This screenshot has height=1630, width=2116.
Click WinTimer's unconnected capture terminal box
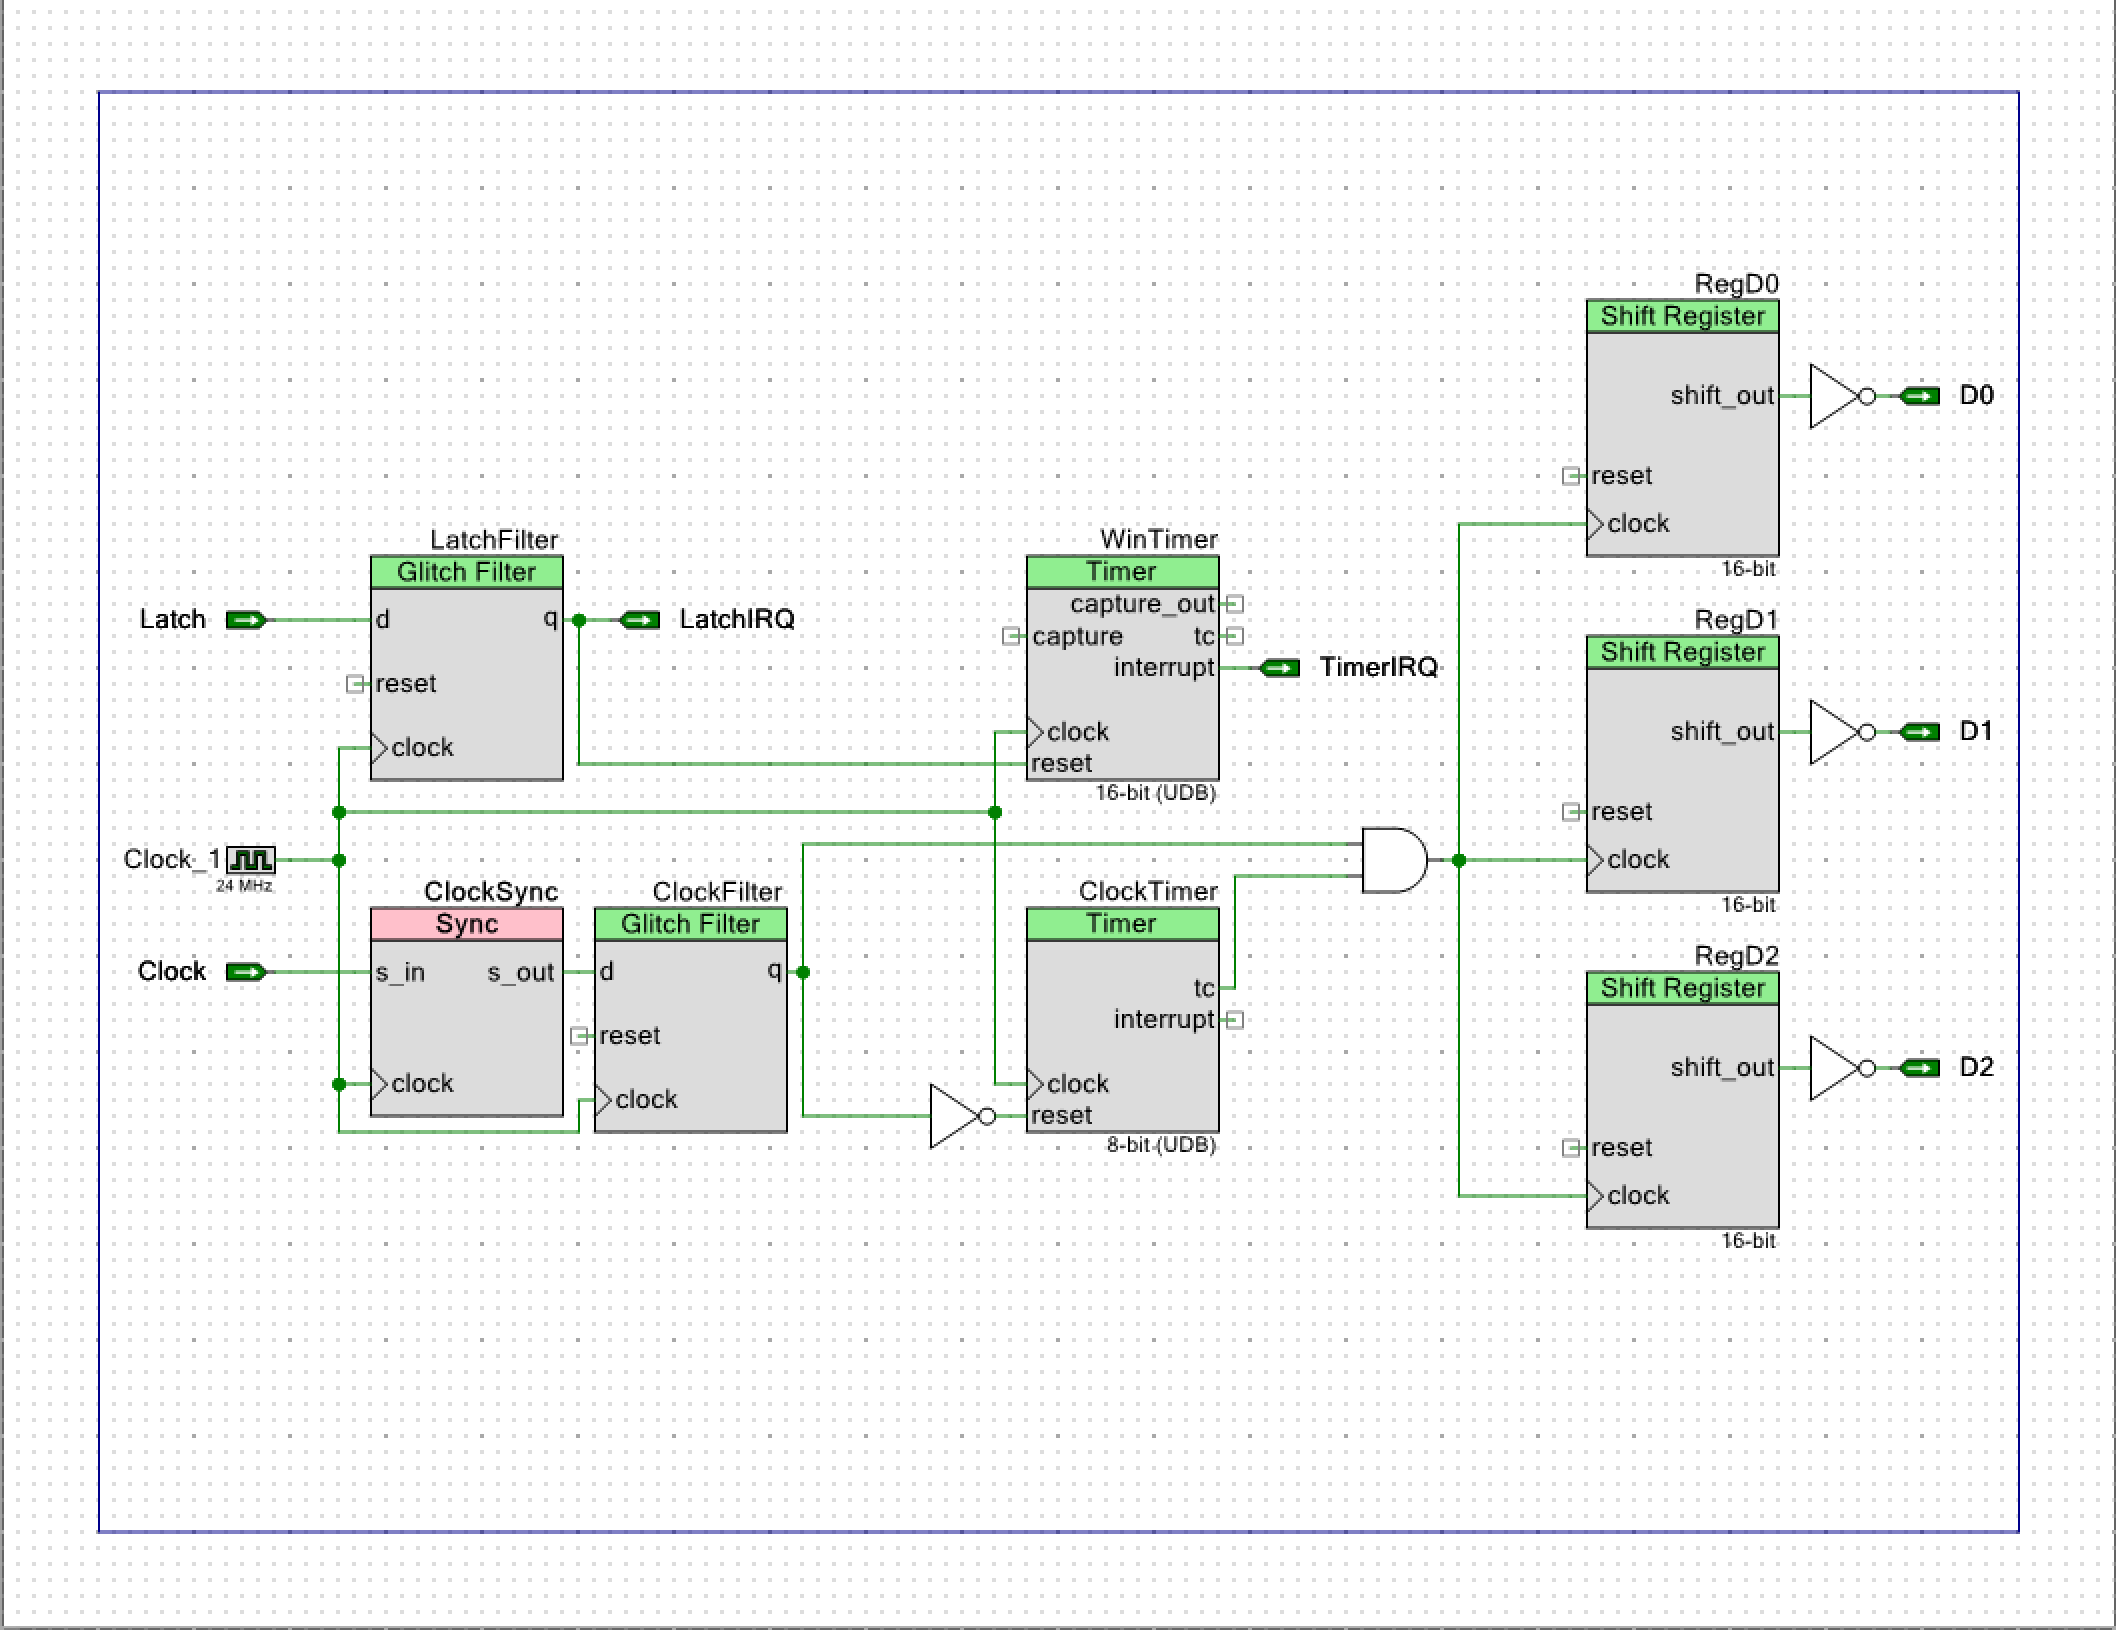1011,636
